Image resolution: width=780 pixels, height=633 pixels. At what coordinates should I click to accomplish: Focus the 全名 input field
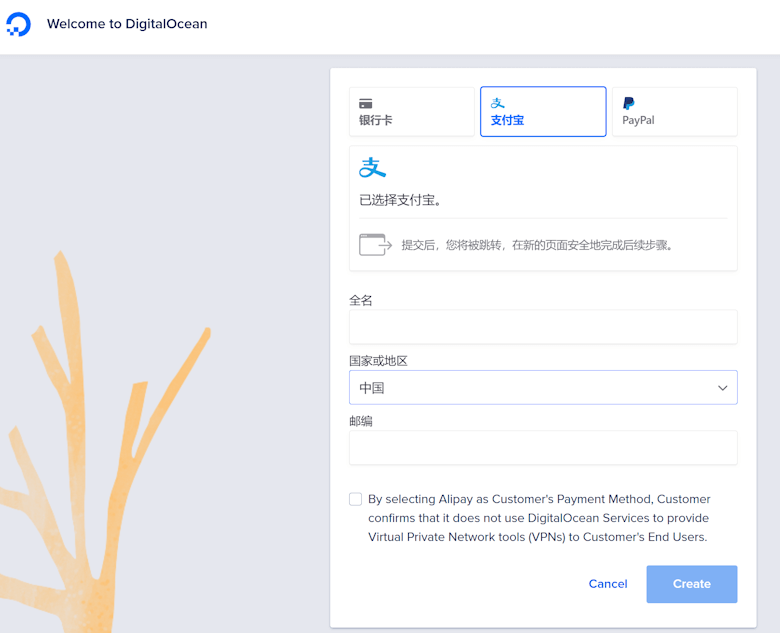[x=543, y=327]
